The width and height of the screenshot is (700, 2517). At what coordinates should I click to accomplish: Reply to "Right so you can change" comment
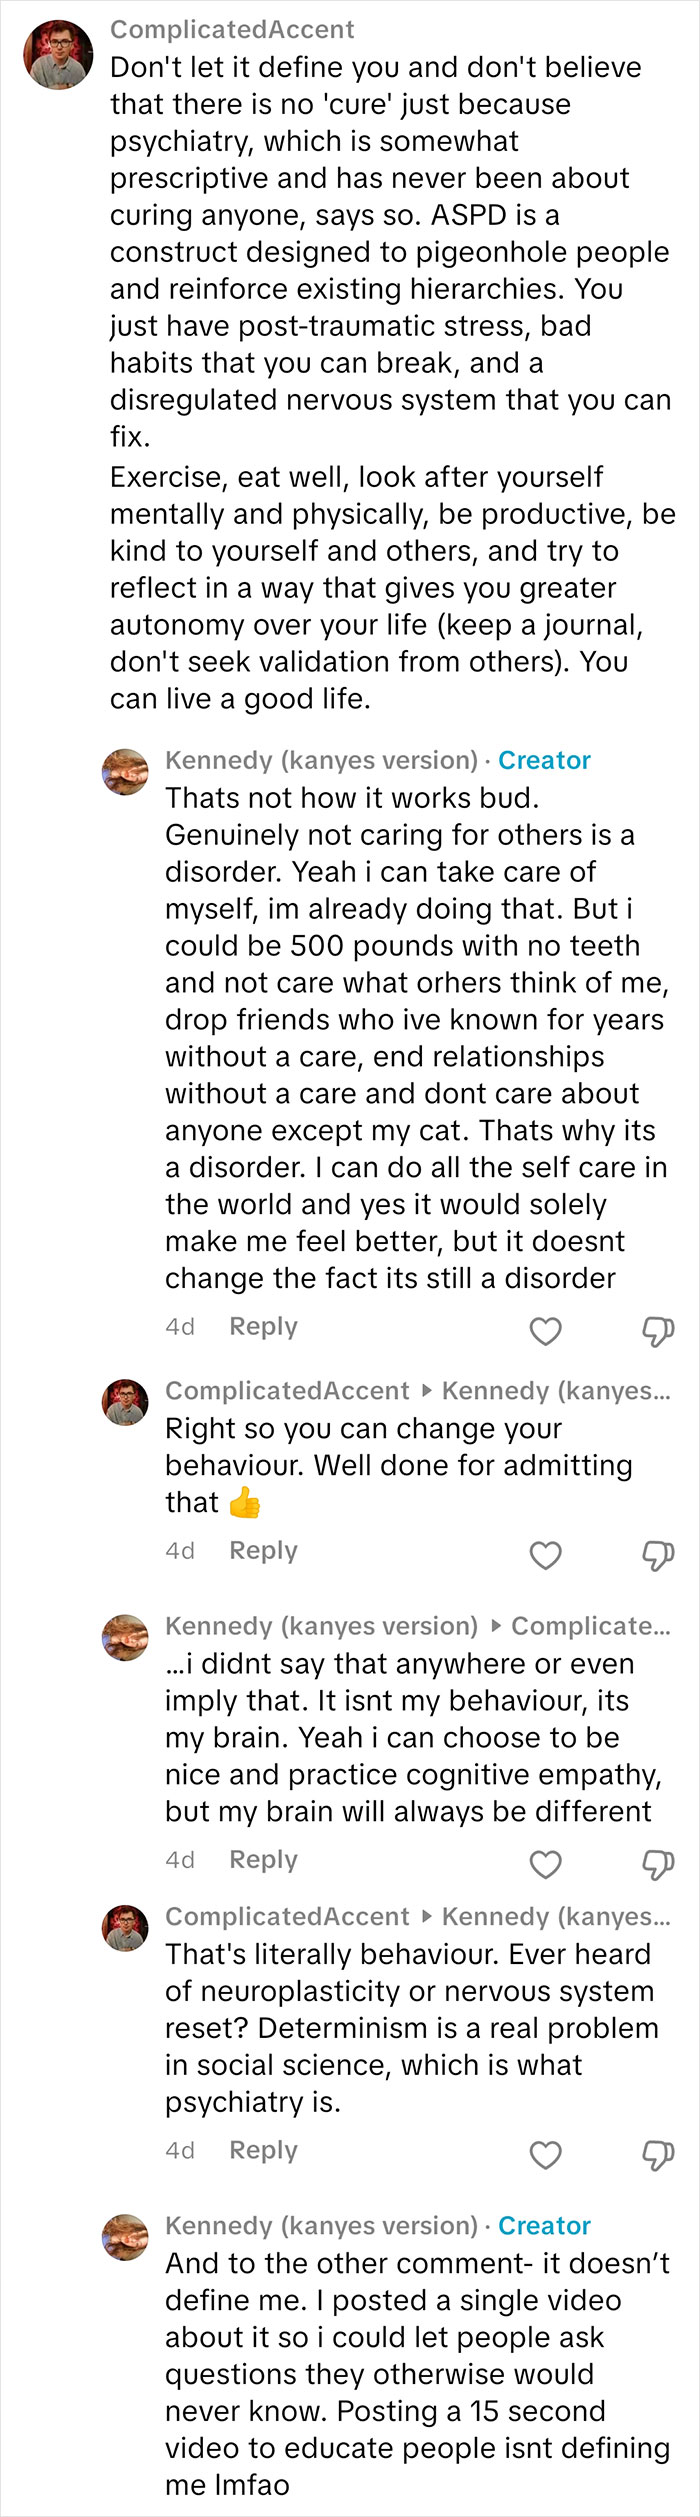tap(263, 1551)
